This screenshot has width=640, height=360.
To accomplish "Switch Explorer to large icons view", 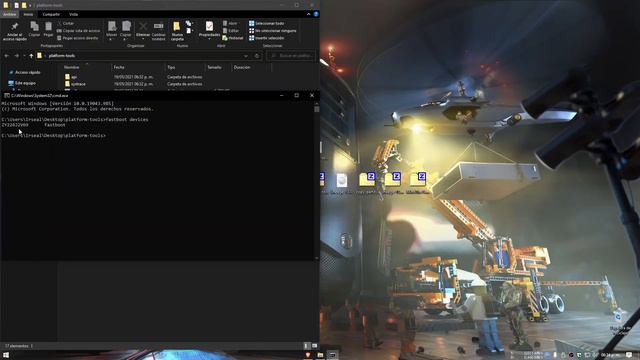I will pyautogui.click(x=314, y=346).
